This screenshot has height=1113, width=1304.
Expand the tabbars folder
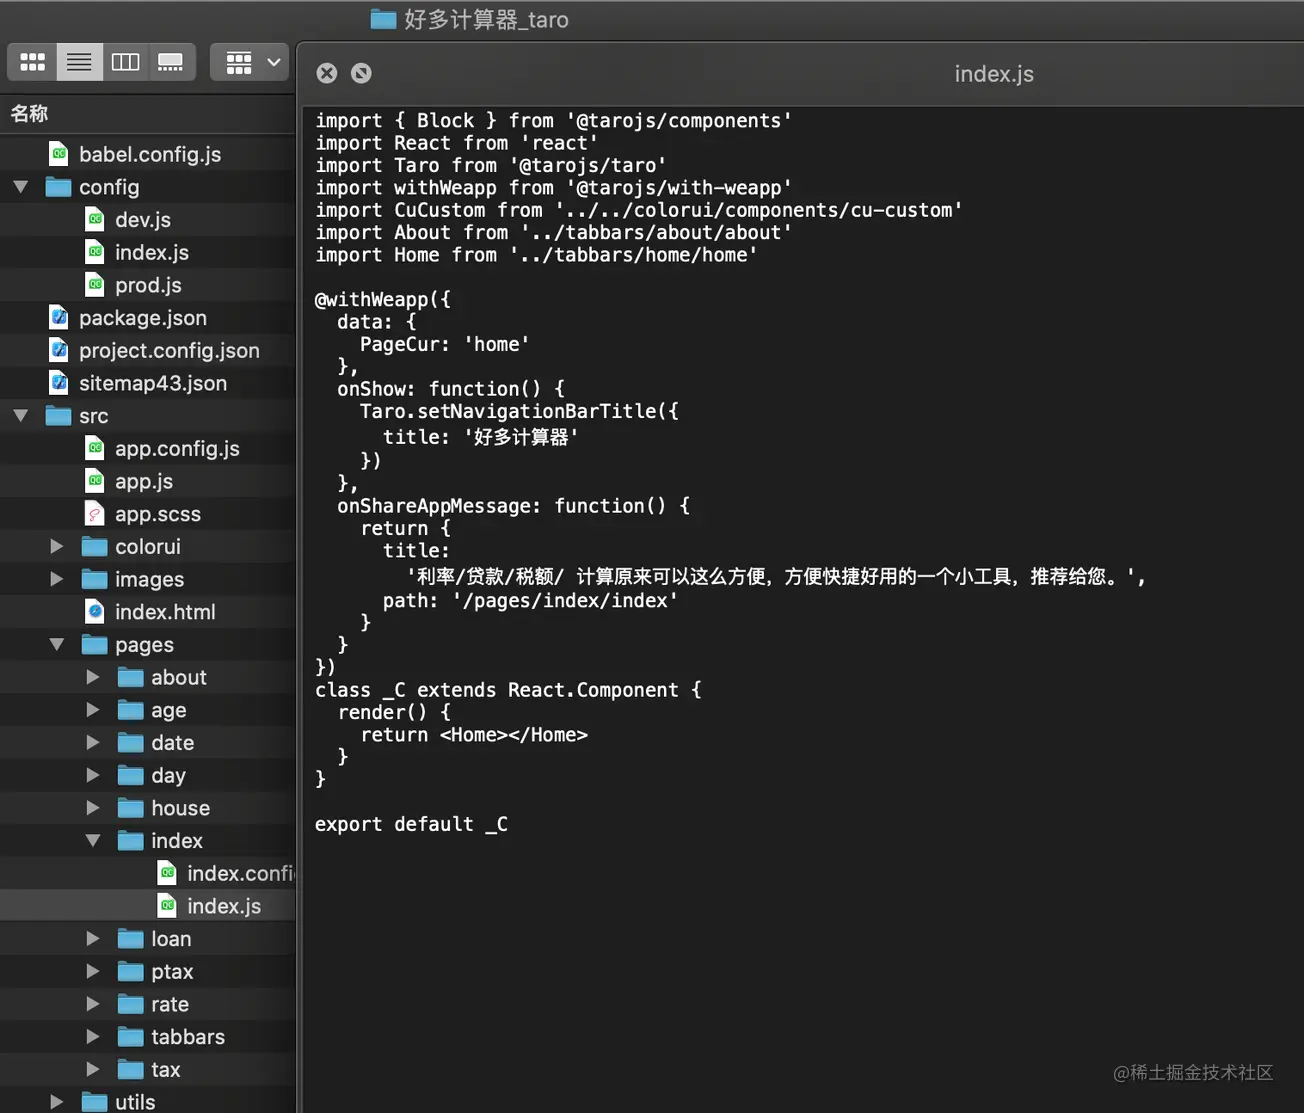coord(93,1037)
